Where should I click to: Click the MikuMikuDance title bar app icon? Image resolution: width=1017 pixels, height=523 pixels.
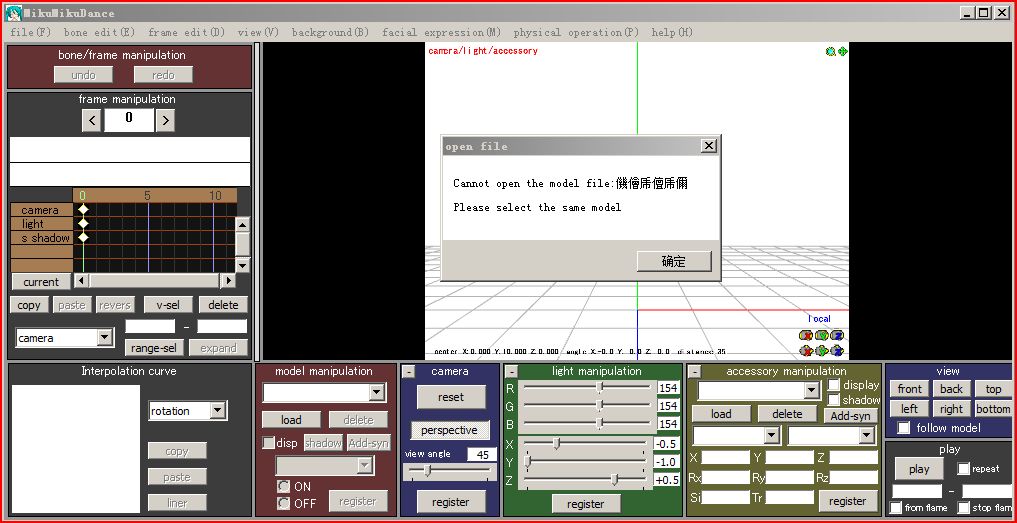(13, 12)
